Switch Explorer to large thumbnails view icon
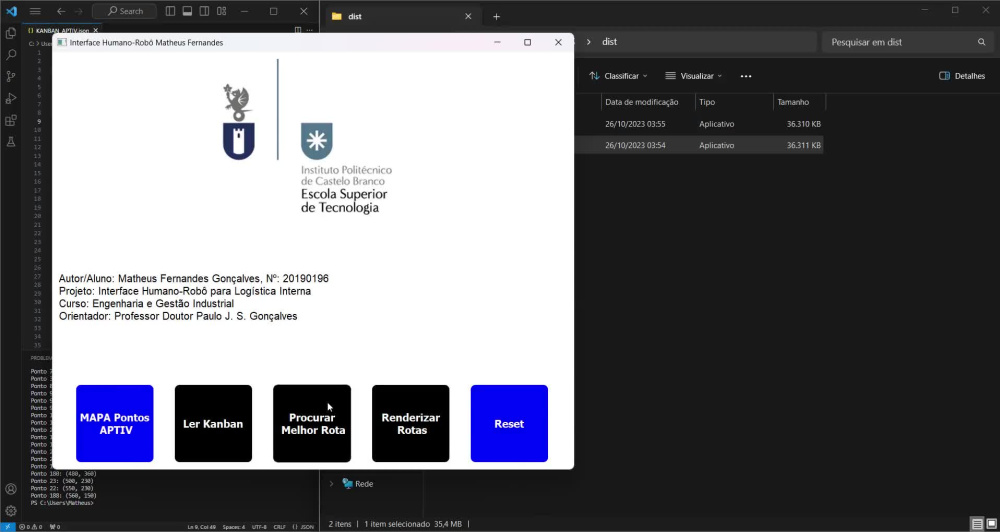1000x532 pixels. pyautogui.click(x=992, y=524)
